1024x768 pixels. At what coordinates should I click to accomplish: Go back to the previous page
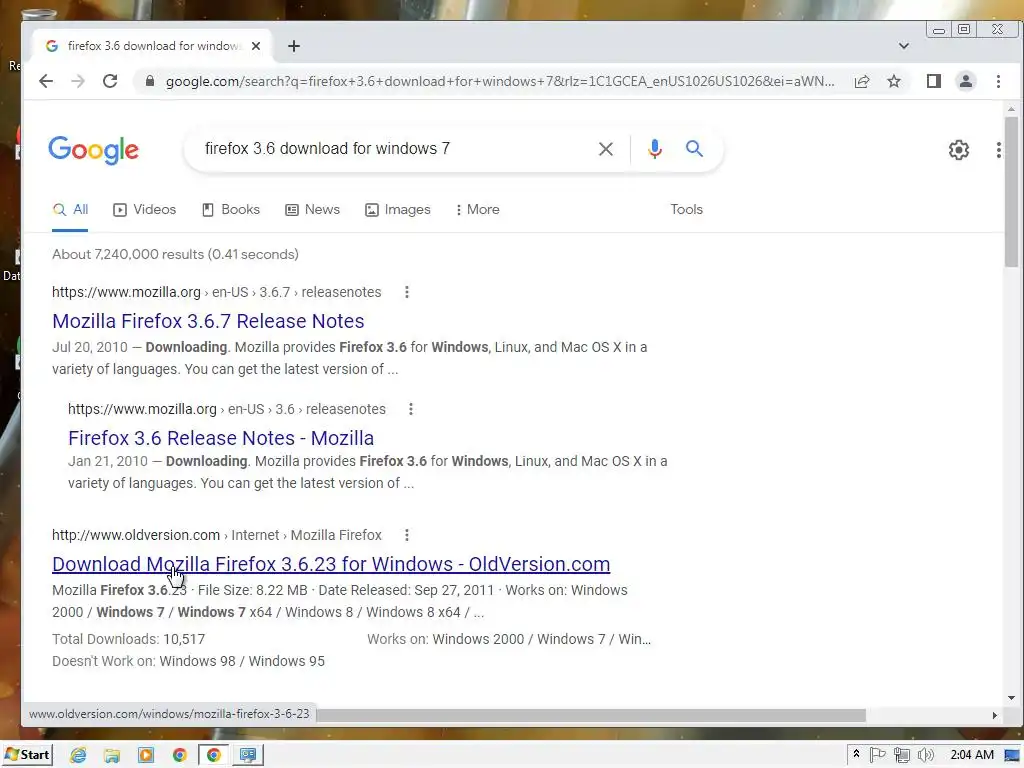pyautogui.click(x=46, y=81)
